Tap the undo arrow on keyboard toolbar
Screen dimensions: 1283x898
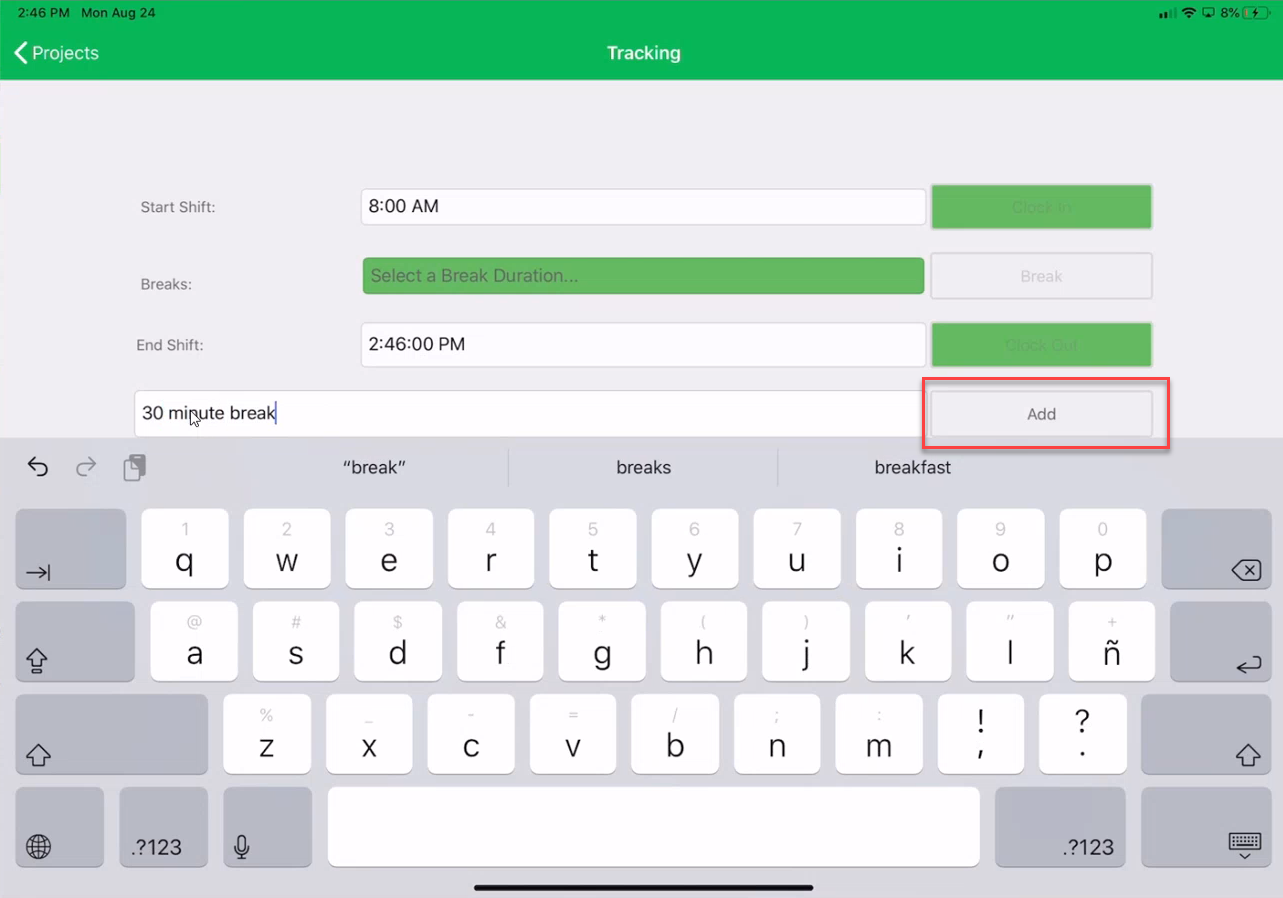[x=38, y=467]
